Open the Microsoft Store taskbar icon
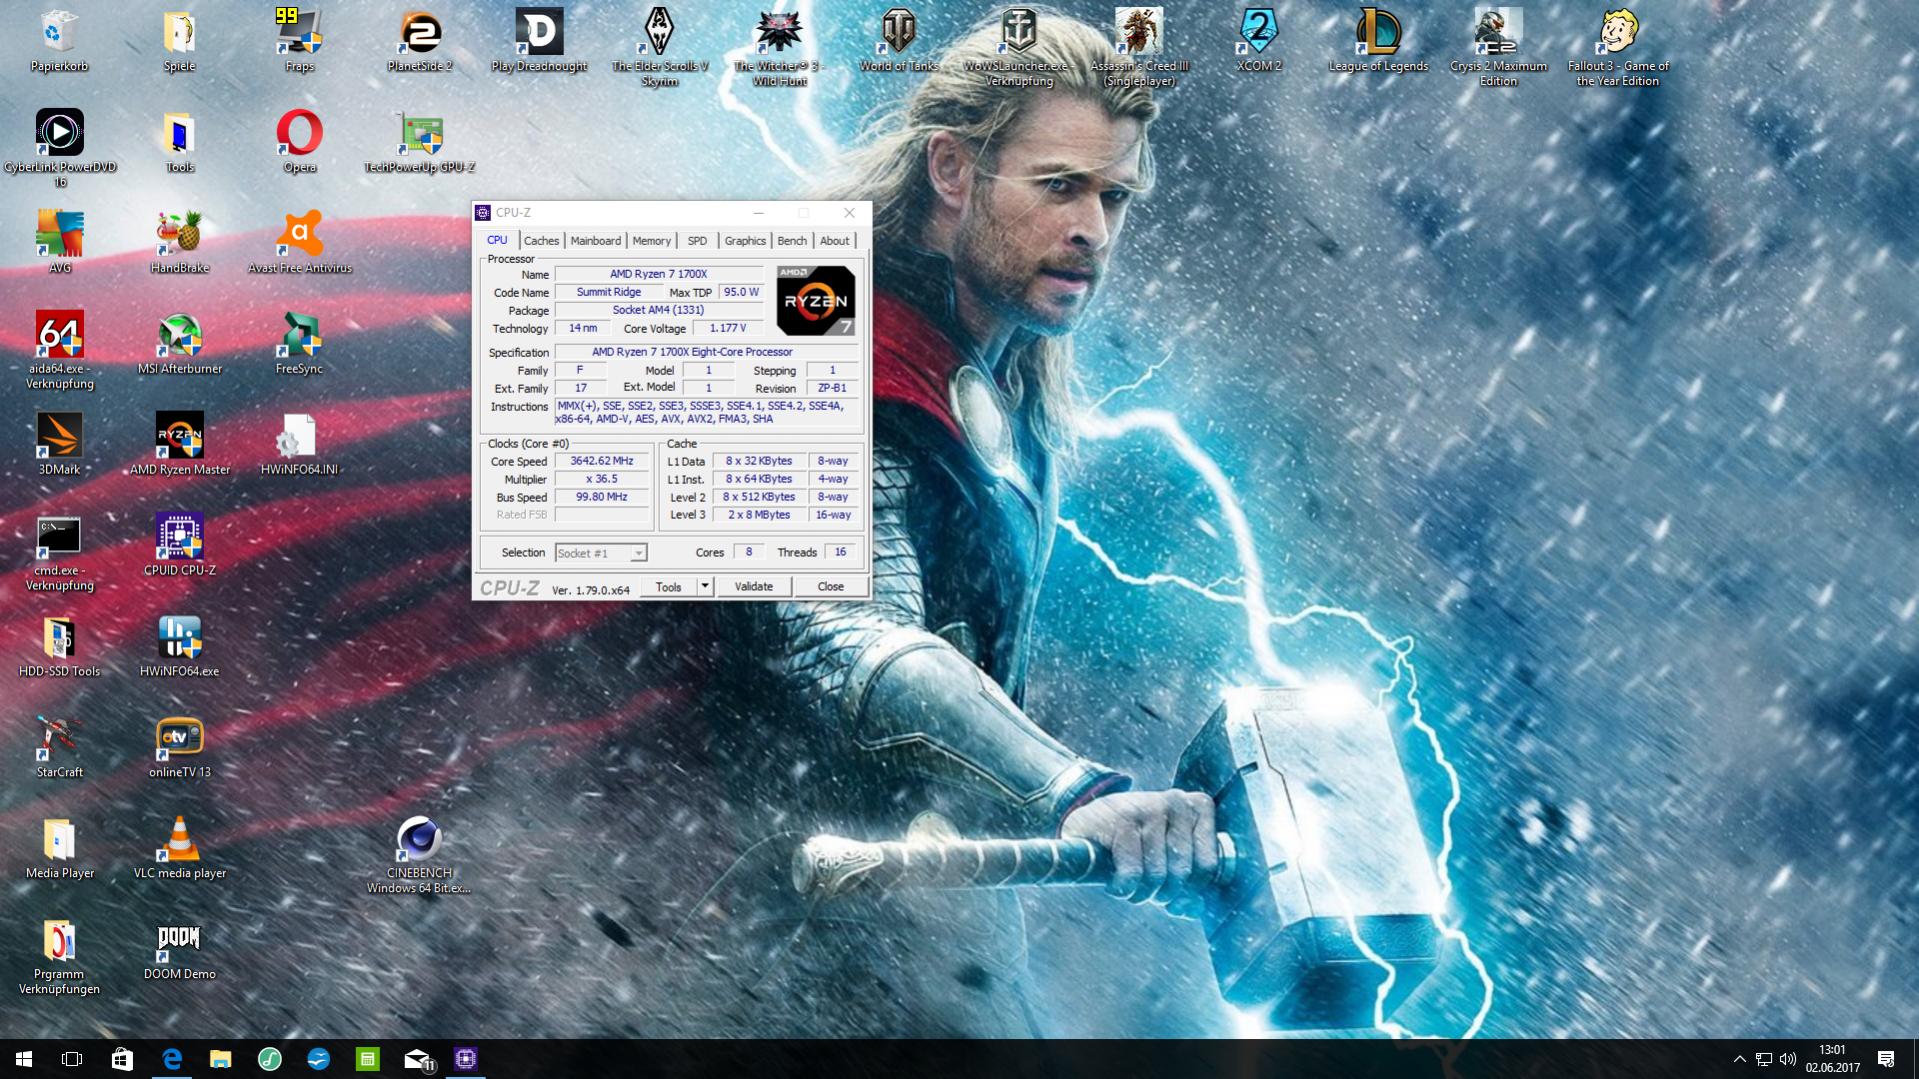The image size is (1919, 1079). 122,1059
